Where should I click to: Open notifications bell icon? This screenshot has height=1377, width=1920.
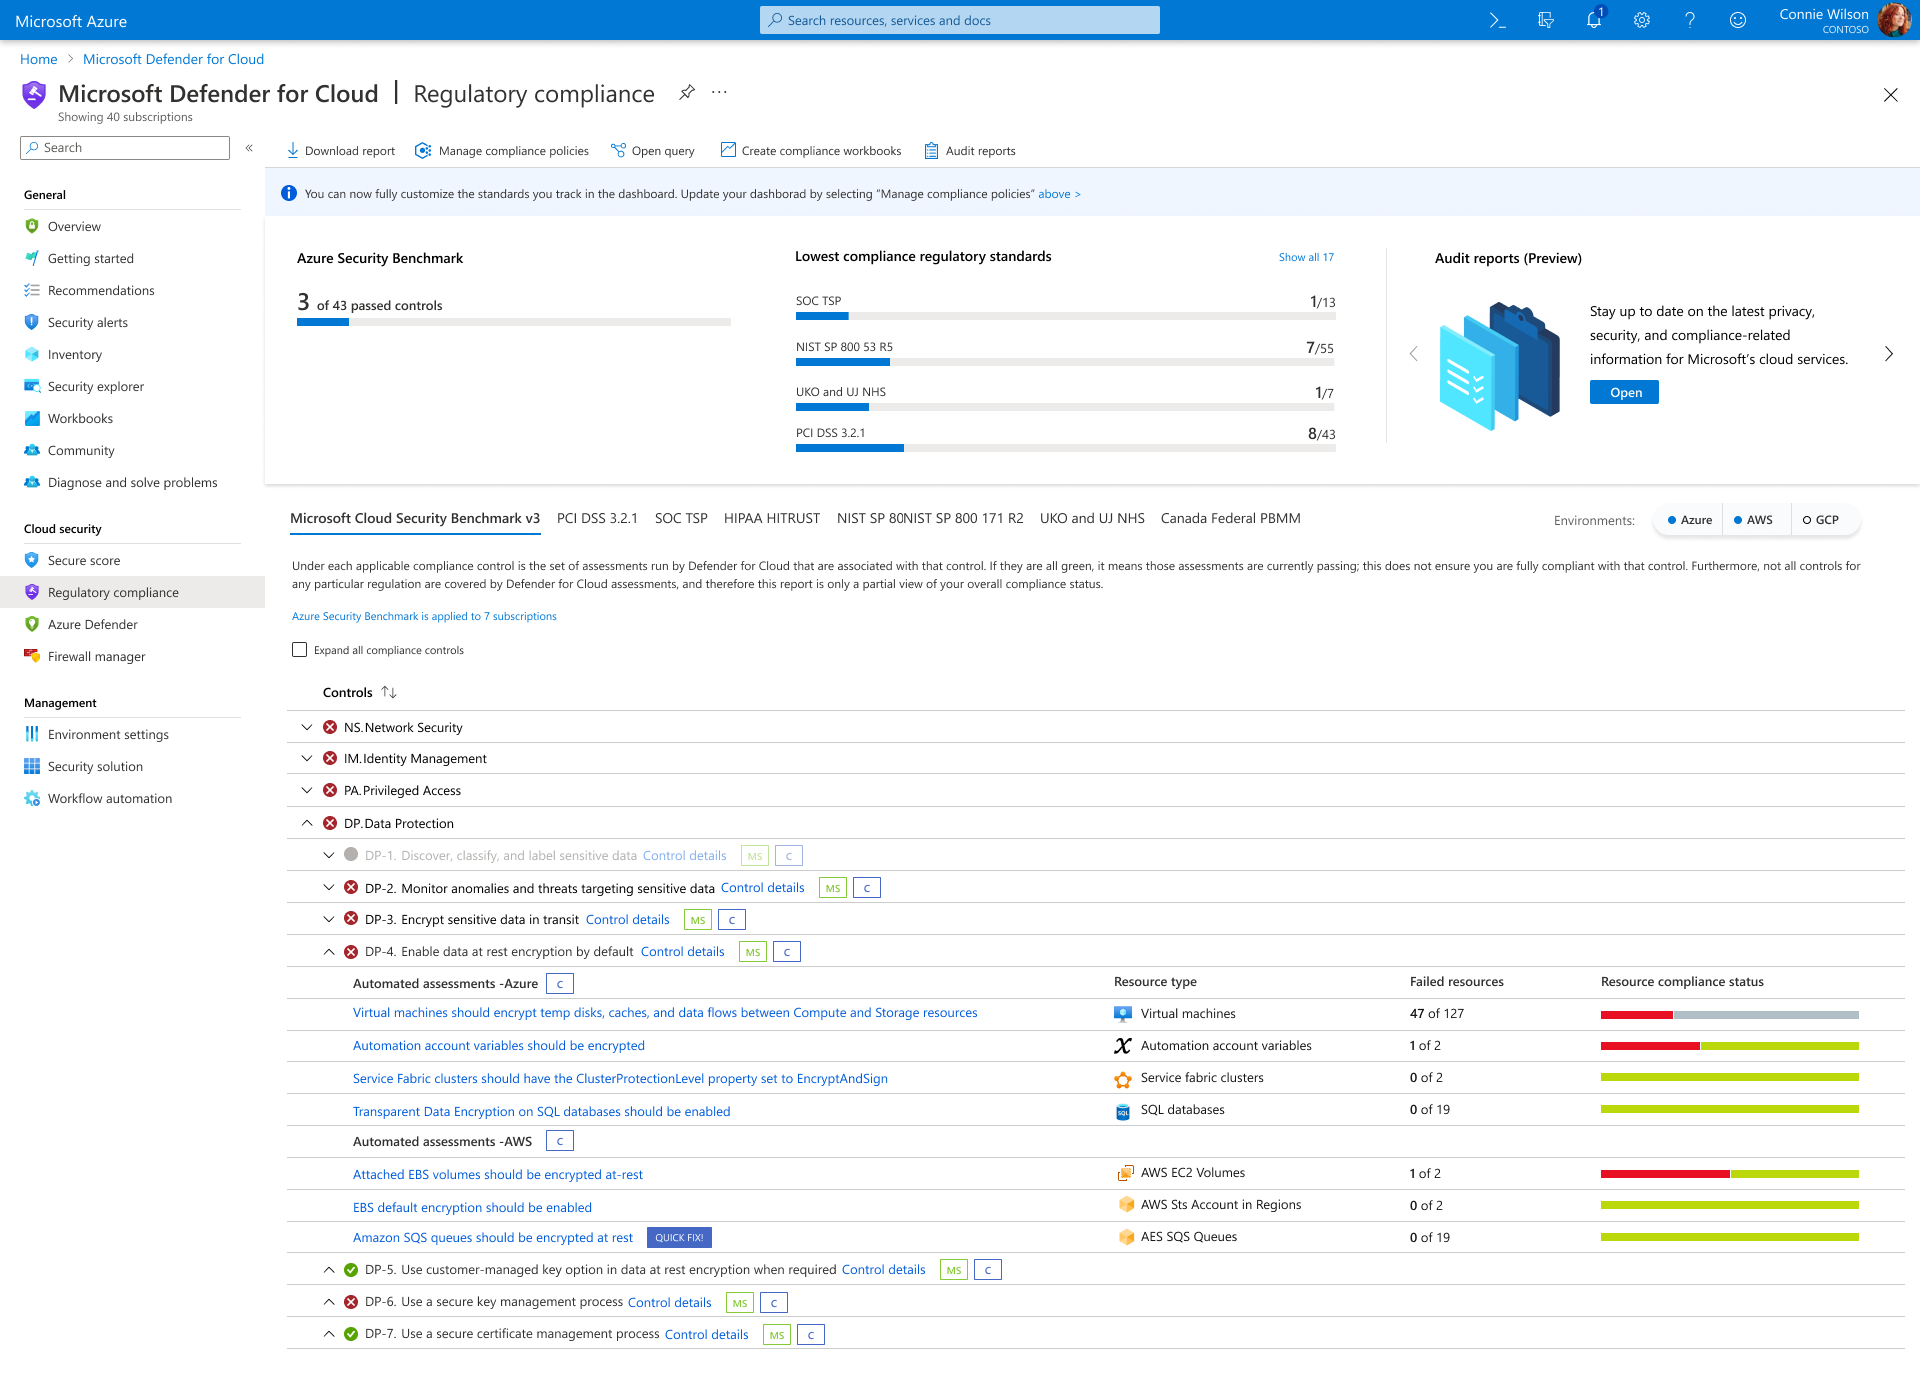pos(1593,20)
